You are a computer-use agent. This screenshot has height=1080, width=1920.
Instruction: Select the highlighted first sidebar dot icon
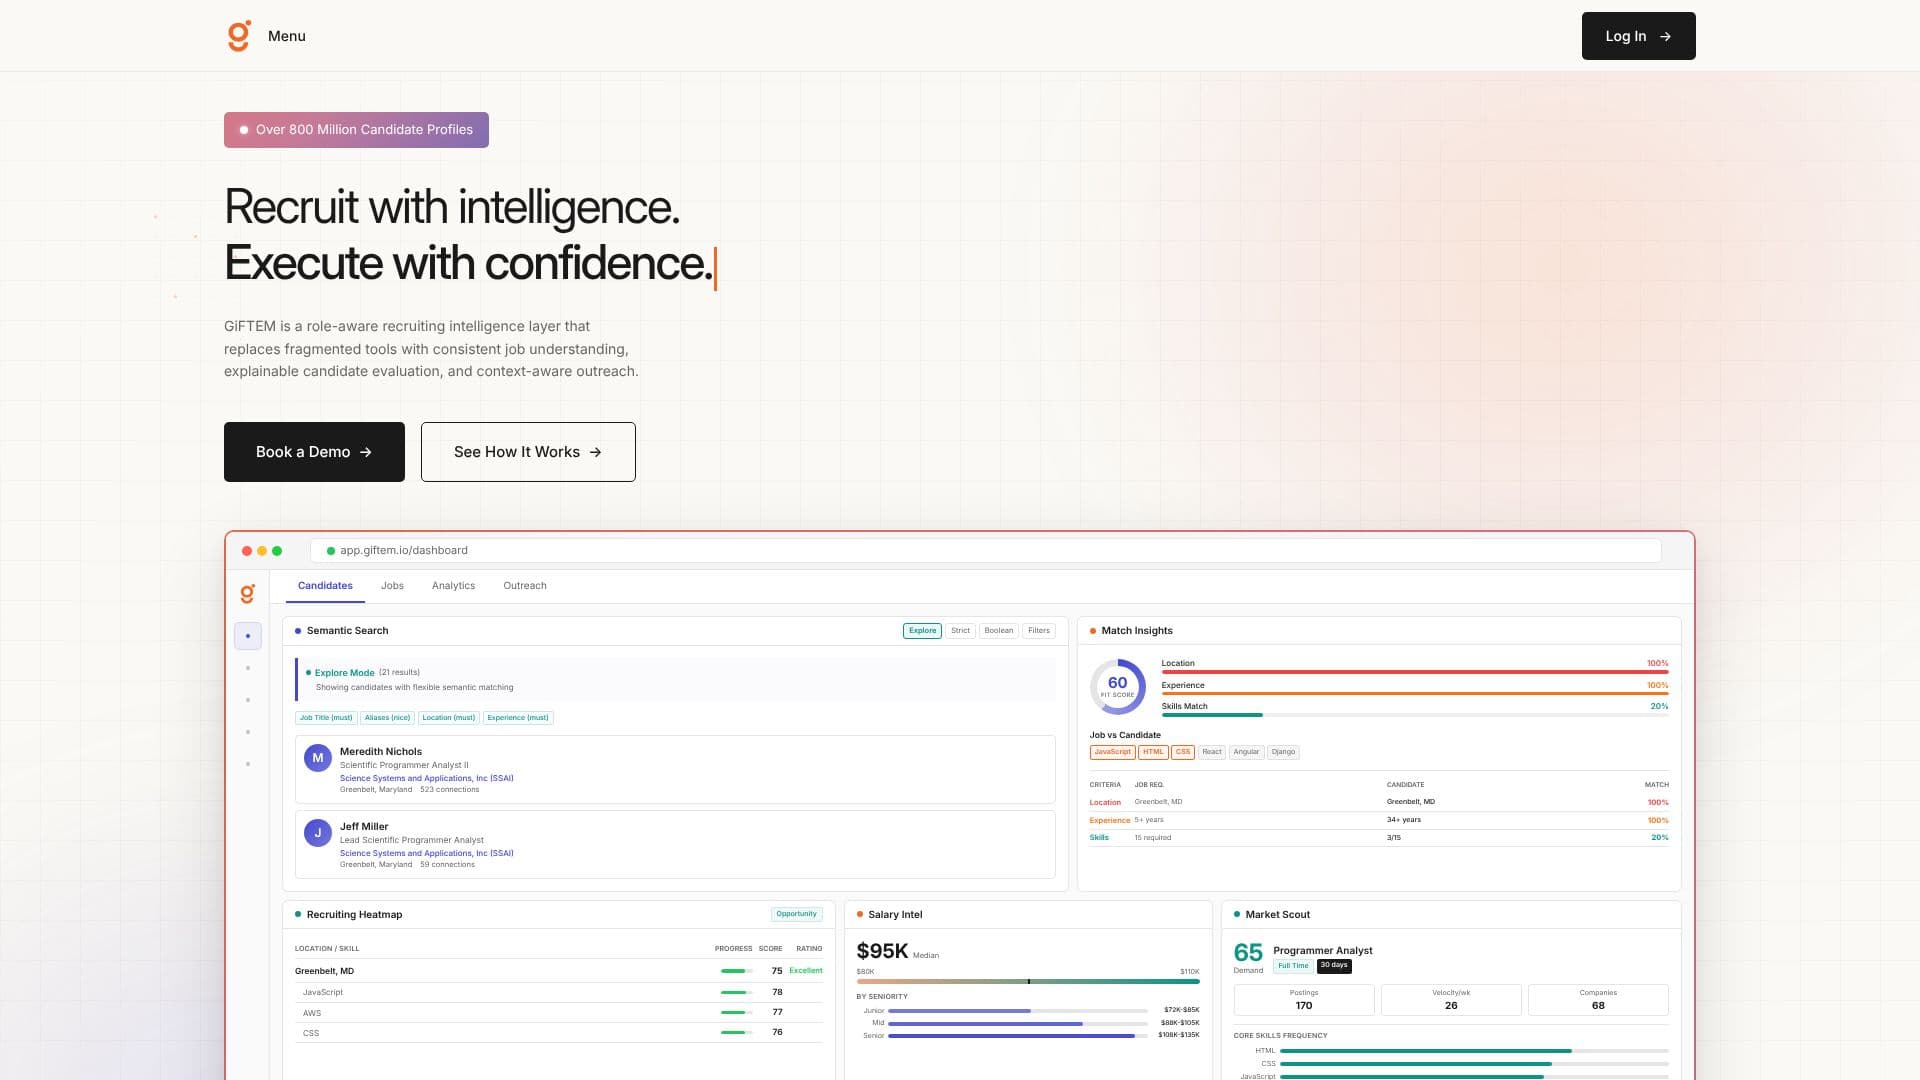pyautogui.click(x=248, y=636)
